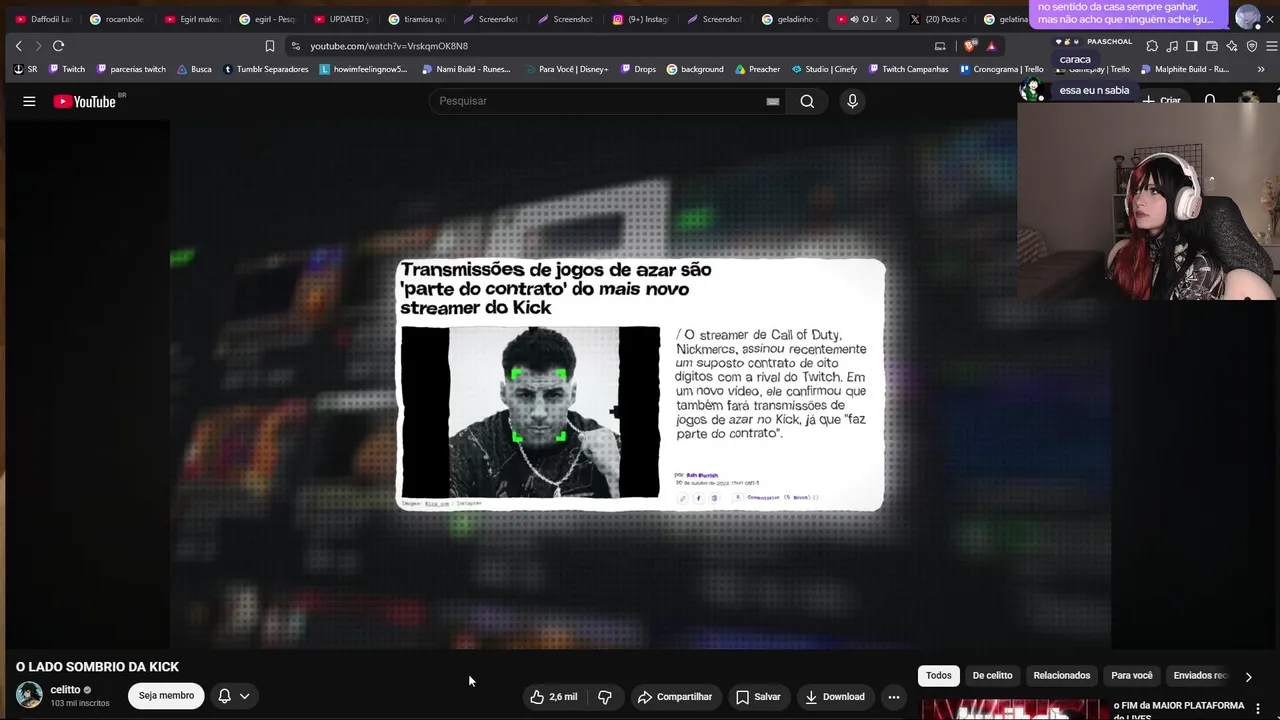Image resolution: width=1280 pixels, height=720 pixels.
Task: Close the active 'O LA...' YouTube tab
Action: tap(888, 19)
